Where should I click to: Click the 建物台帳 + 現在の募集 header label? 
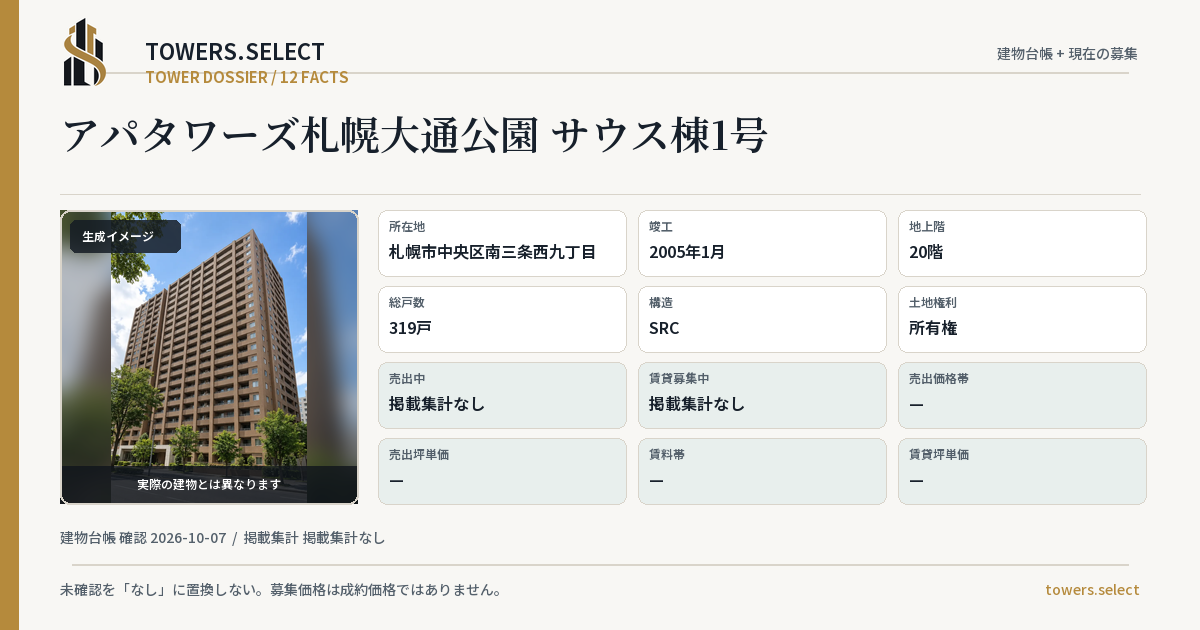[x=1067, y=53]
